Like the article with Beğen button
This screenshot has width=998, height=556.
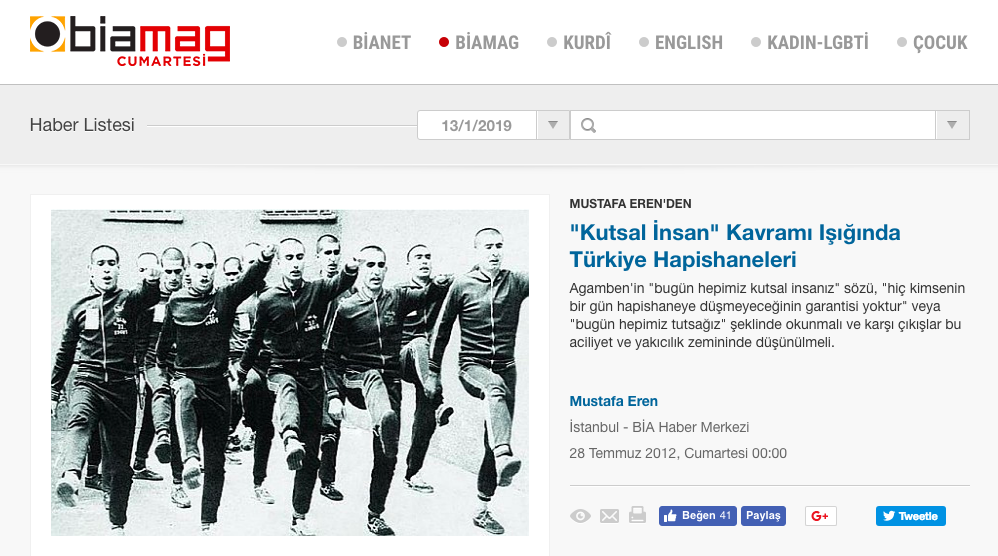[698, 516]
